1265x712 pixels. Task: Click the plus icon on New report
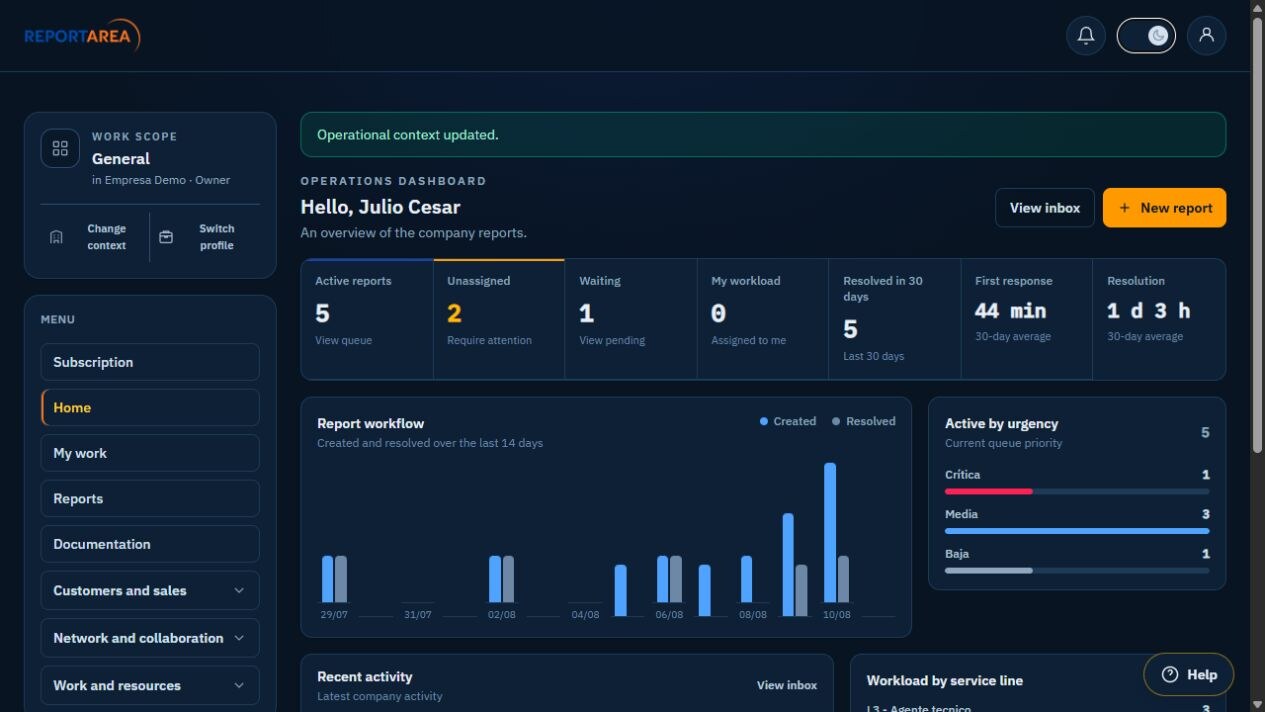pos(1124,208)
